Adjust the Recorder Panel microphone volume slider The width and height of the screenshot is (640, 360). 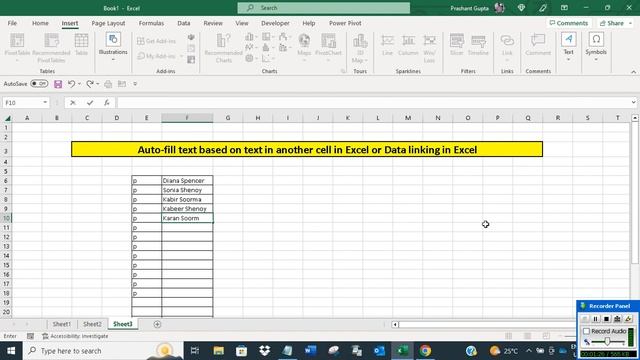point(607,342)
